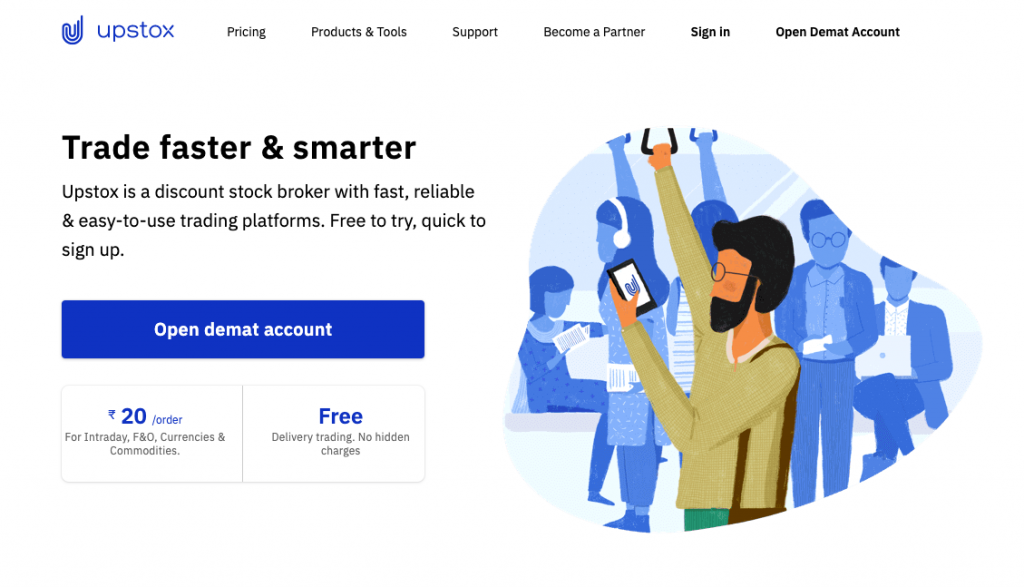The image size is (1024, 587).
Task: Open the Pricing page
Action: pyautogui.click(x=246, y=32)
